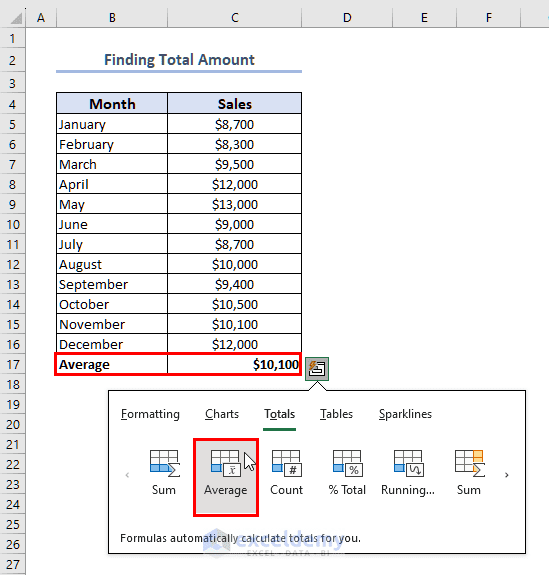Show more totals with right arrow
Viewport: 549px width, 575px height.
(507, 475)
